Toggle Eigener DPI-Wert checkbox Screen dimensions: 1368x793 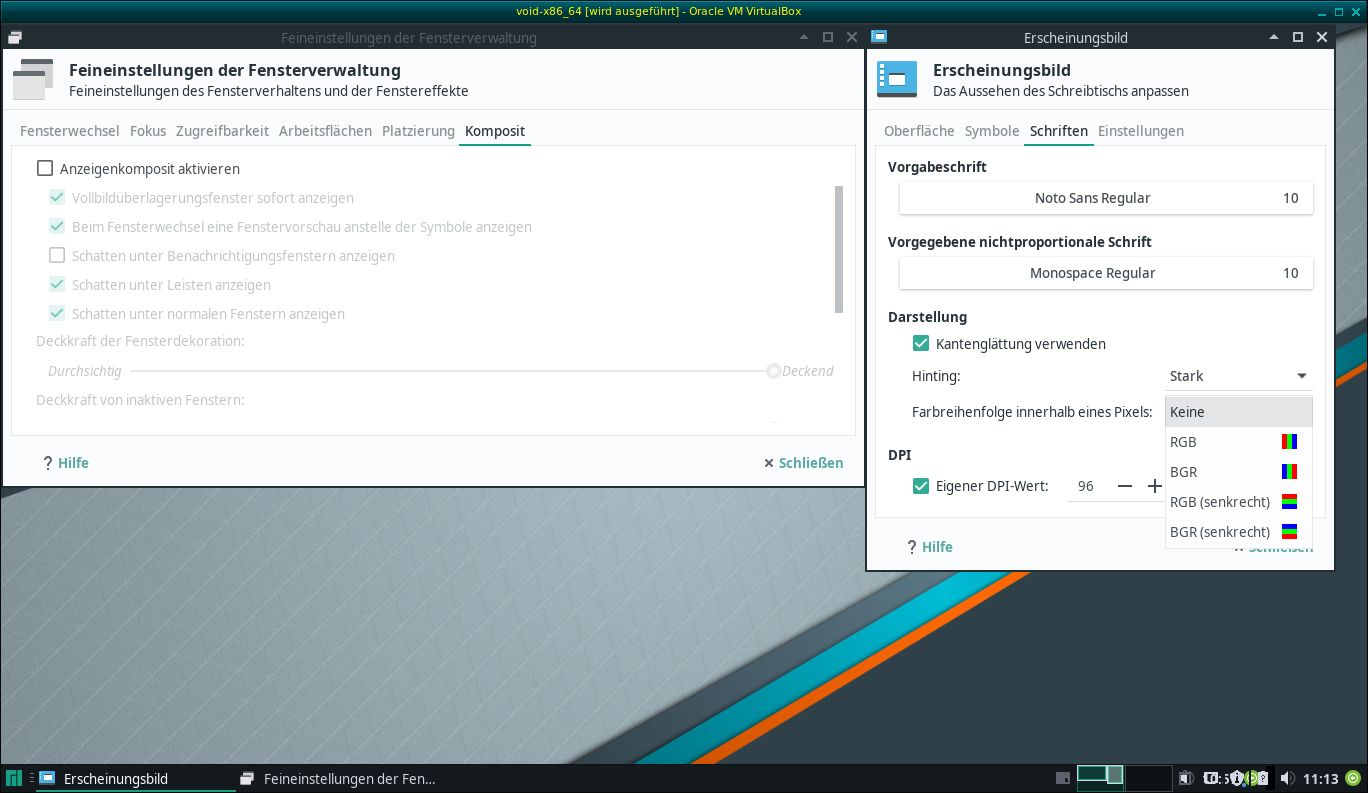[x=921, y=487]
